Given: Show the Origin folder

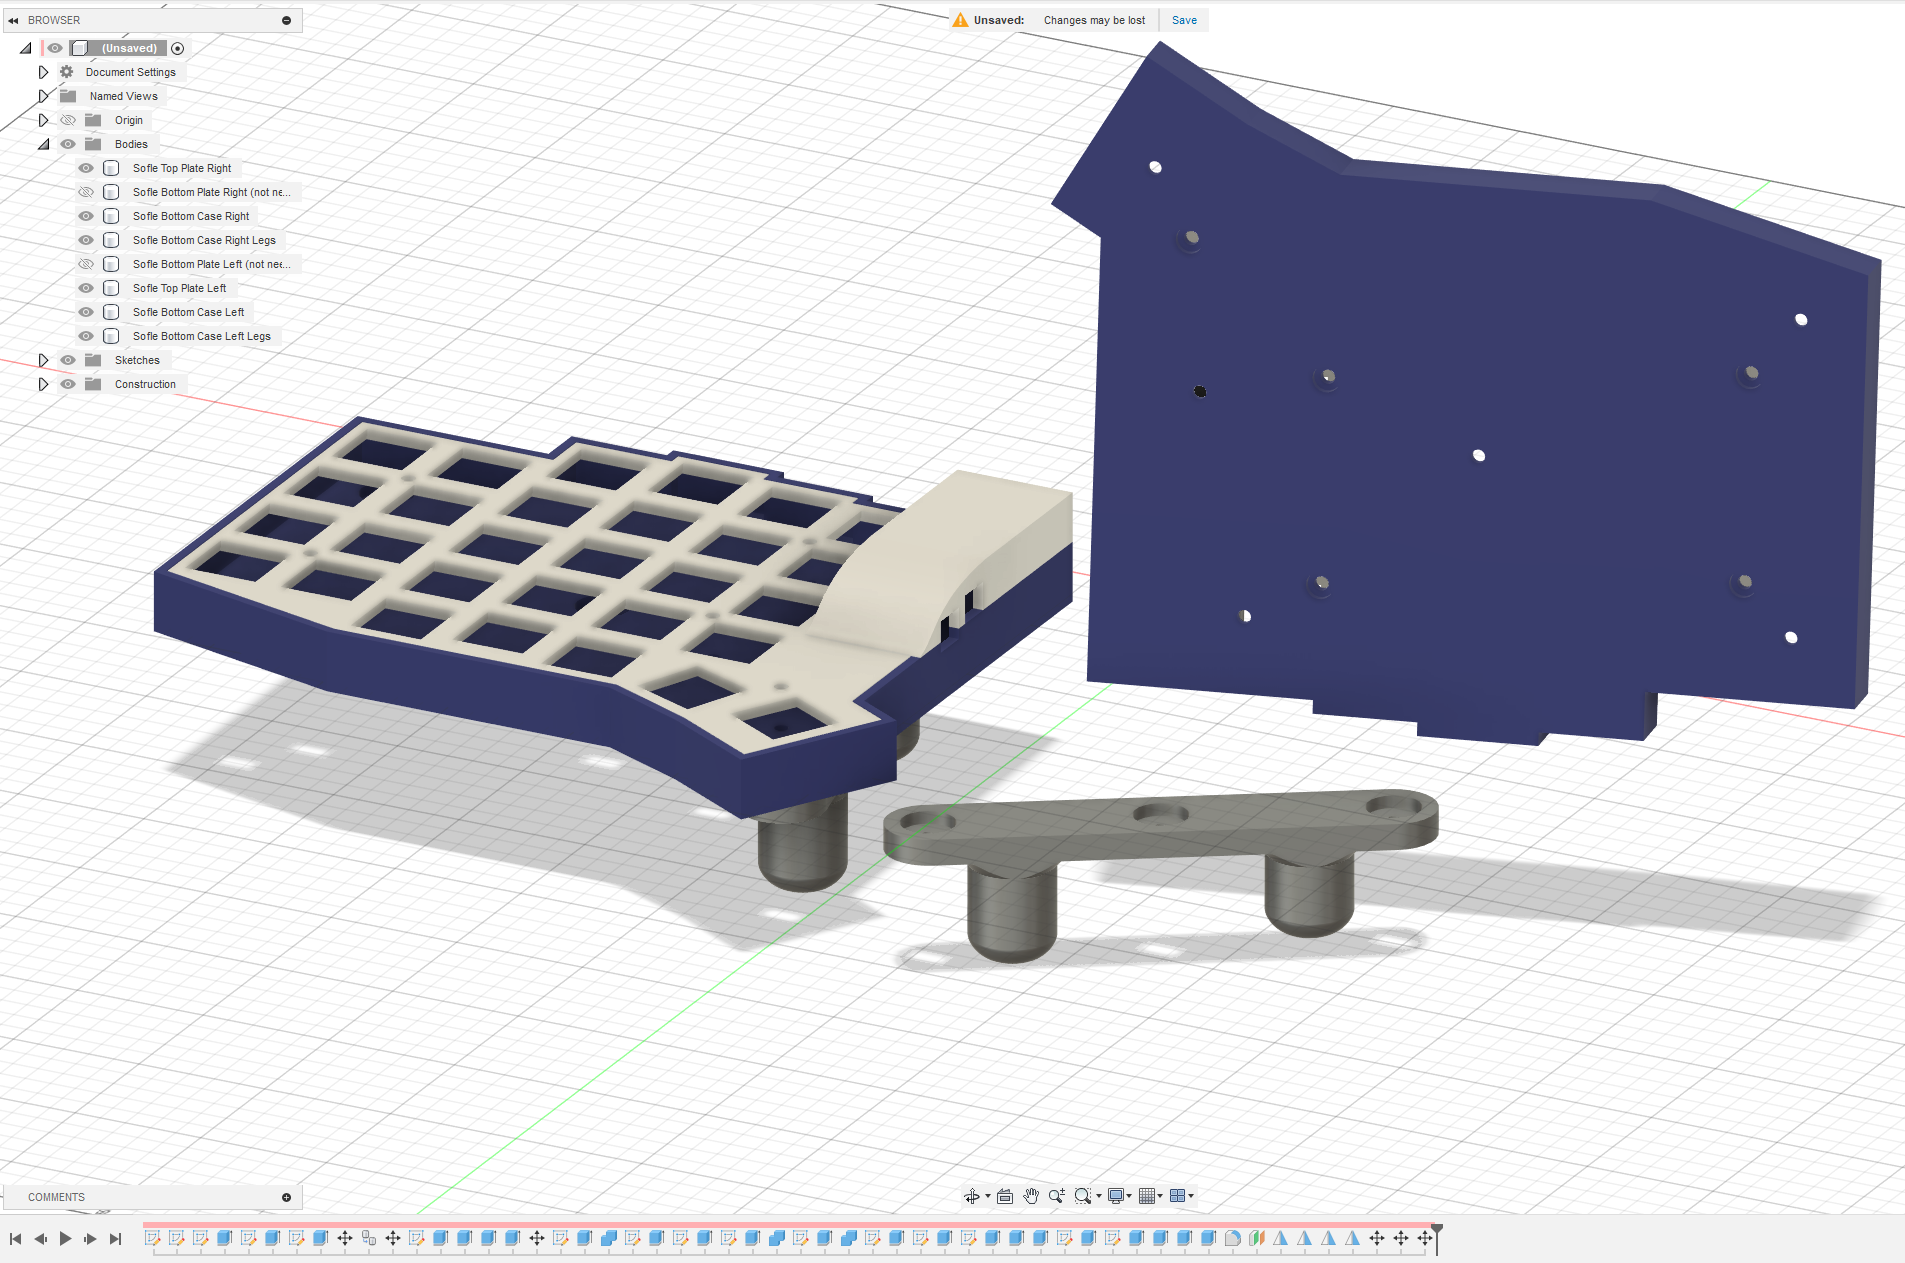Looking at the screenshot, I should (68, 120).
